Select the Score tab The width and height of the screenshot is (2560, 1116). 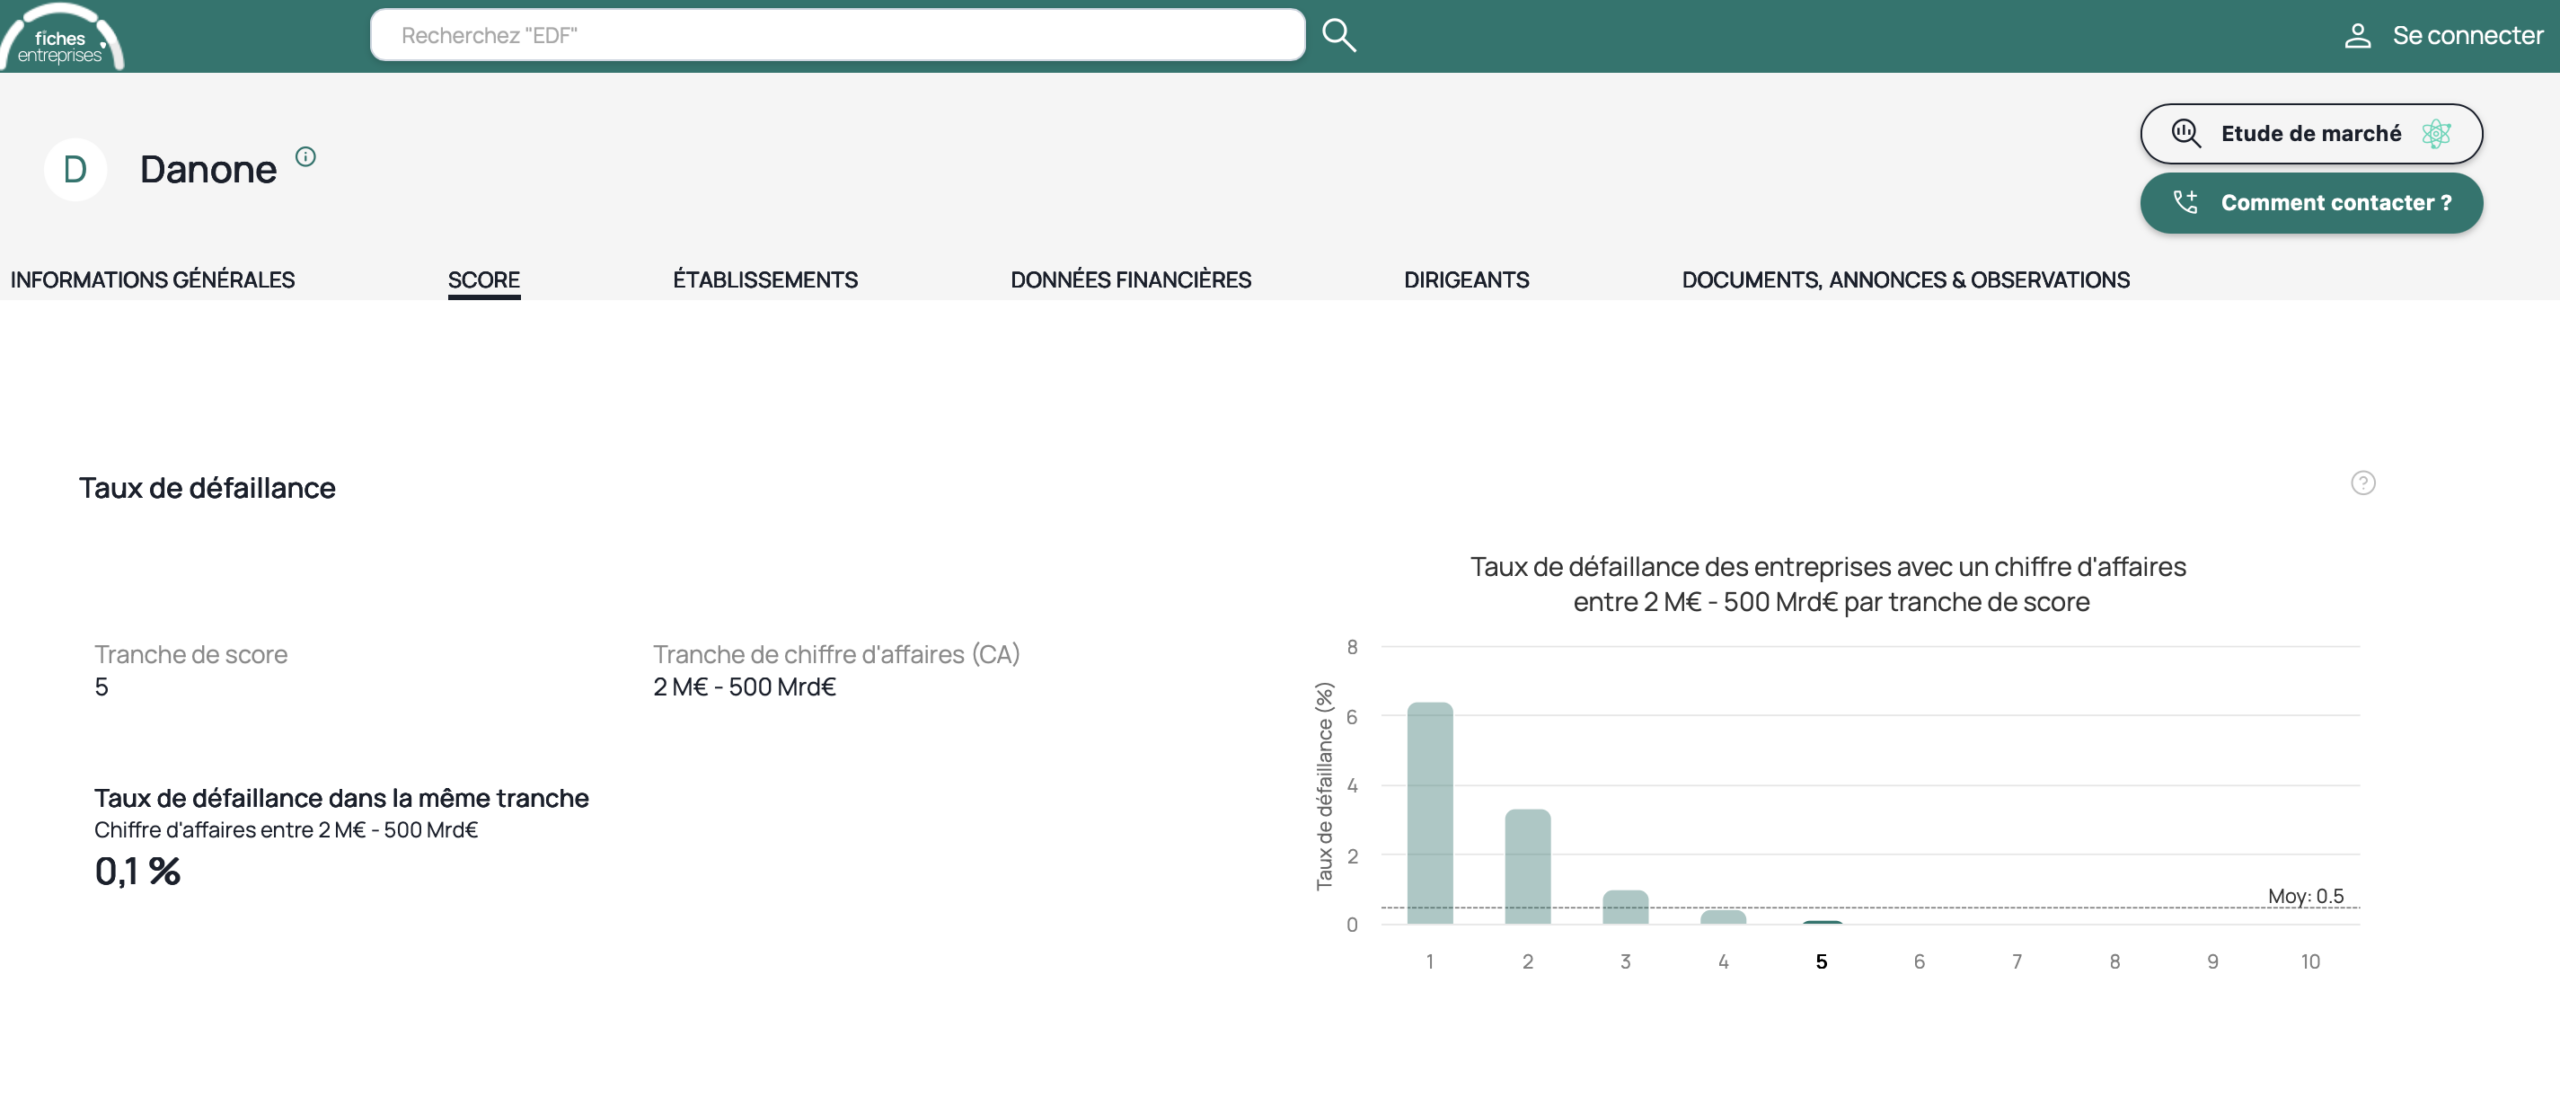[483, 280]
